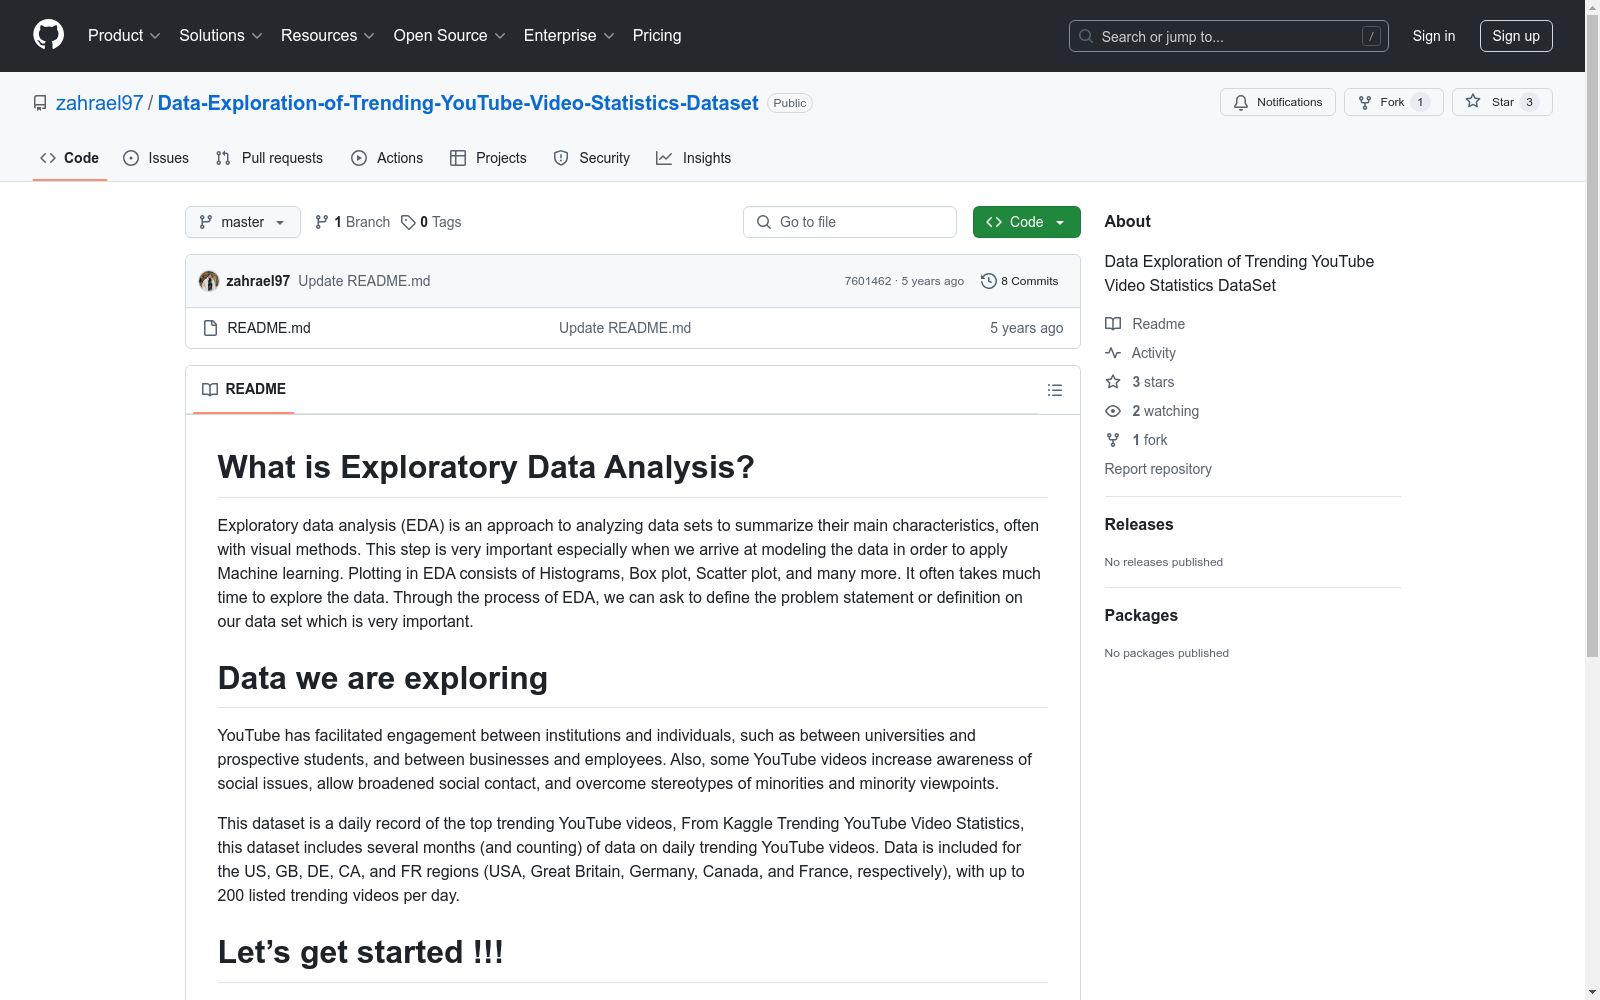1600x1000 pixels.
Task: Open the README outline list icon
Action: pos(1055,390)
